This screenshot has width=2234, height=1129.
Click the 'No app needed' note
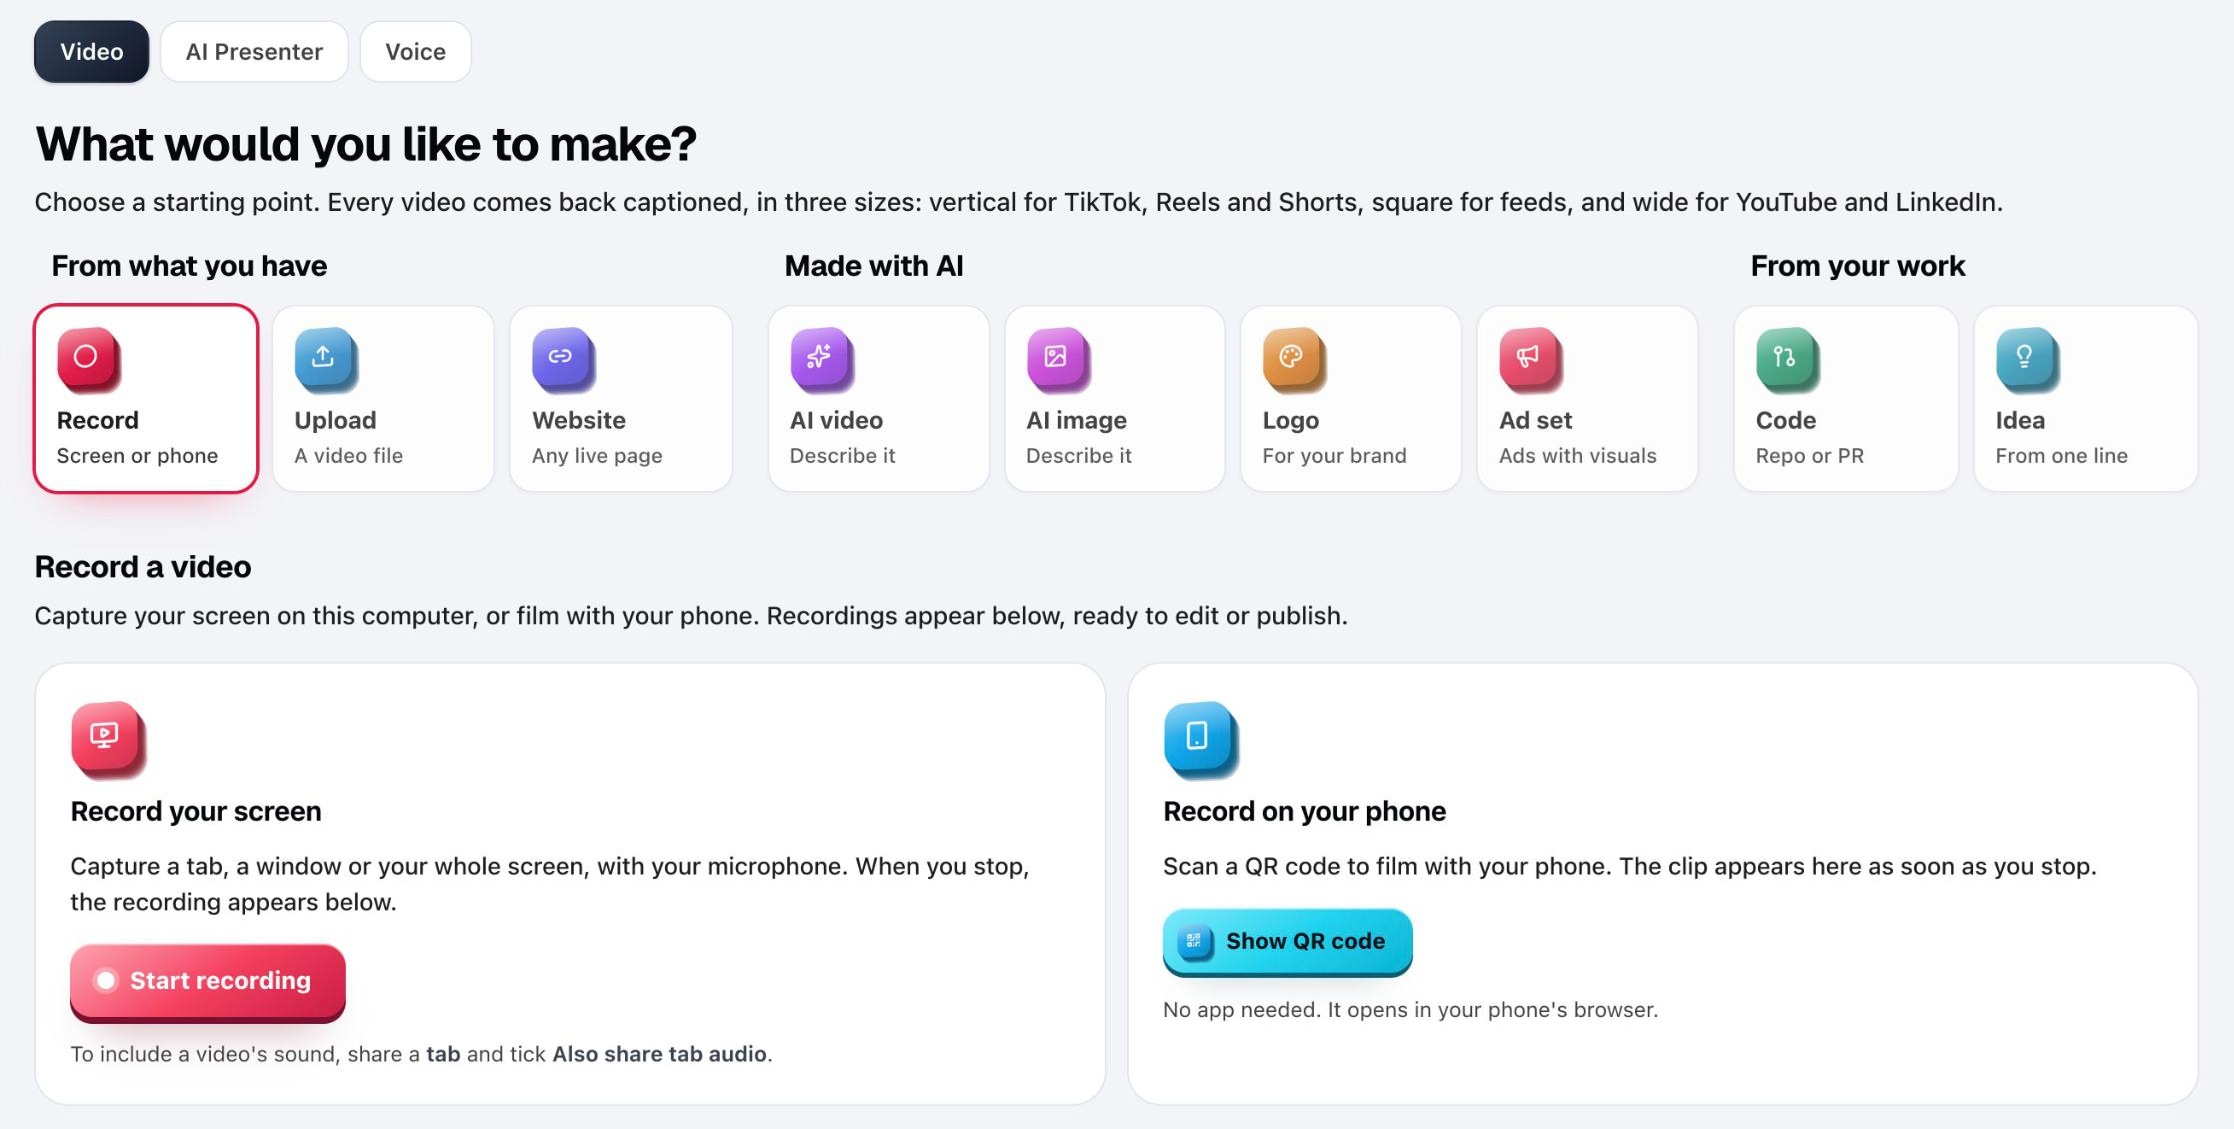click(x=1411, y=1010)
